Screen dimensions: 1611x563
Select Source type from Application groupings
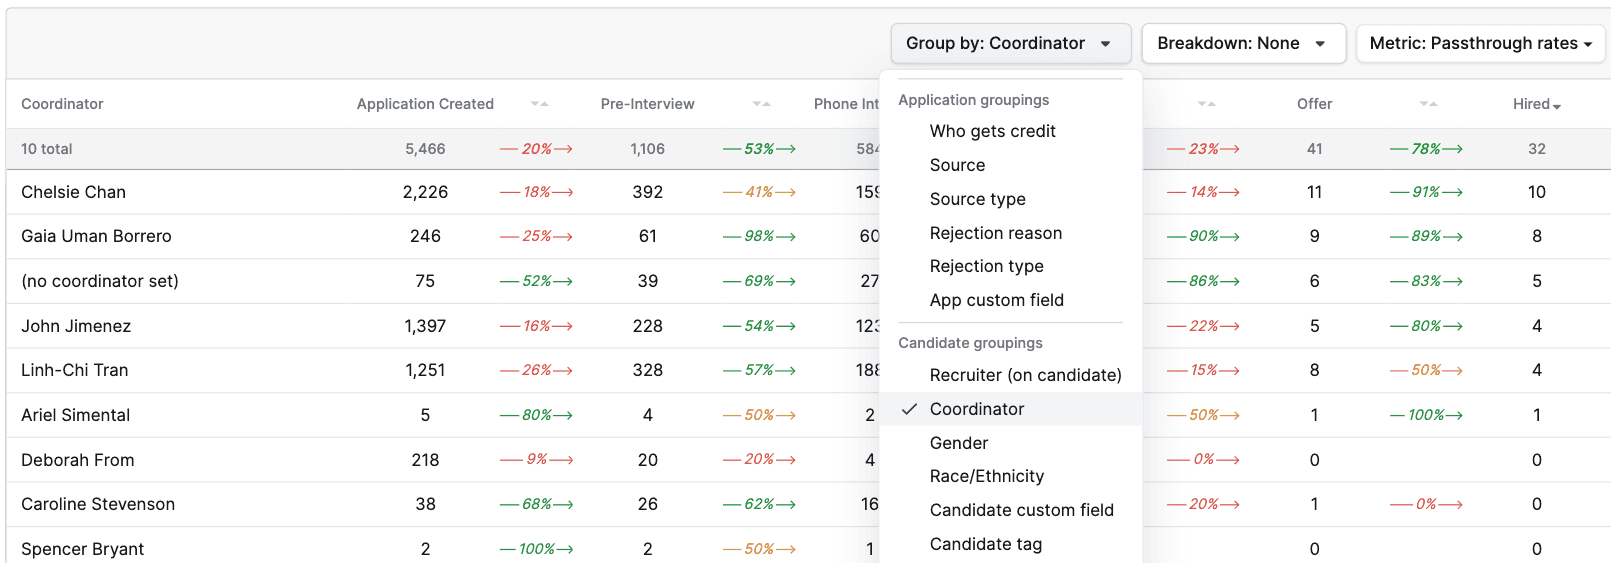pos(977,199)
